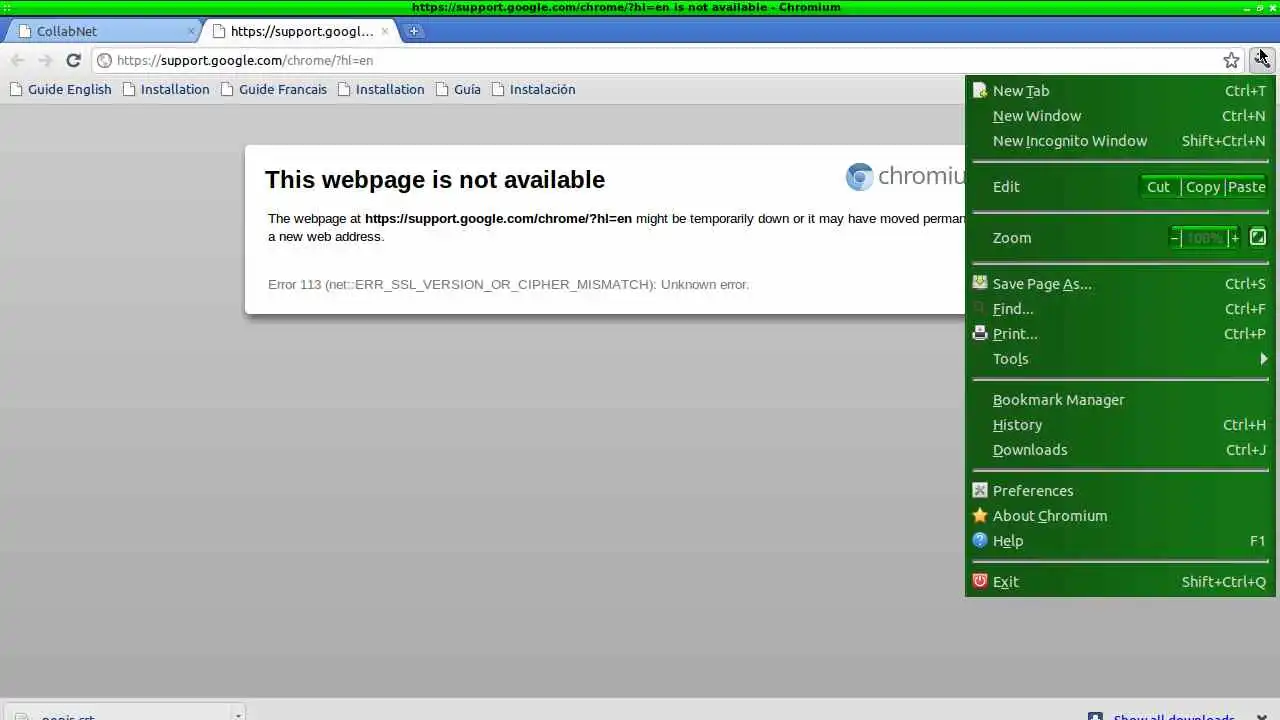Open About Chromium
This screenshot has height=720, width=1280.
tap(1120, 516)
